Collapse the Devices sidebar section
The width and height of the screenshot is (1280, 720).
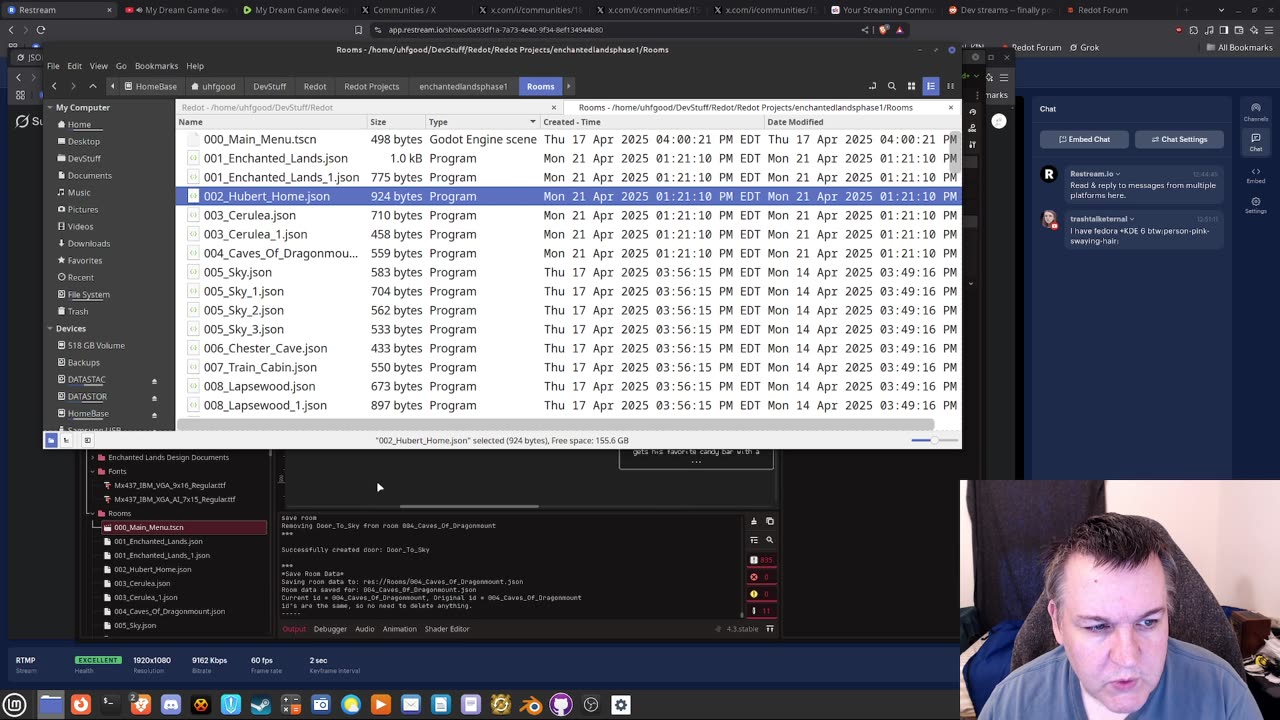50,328
